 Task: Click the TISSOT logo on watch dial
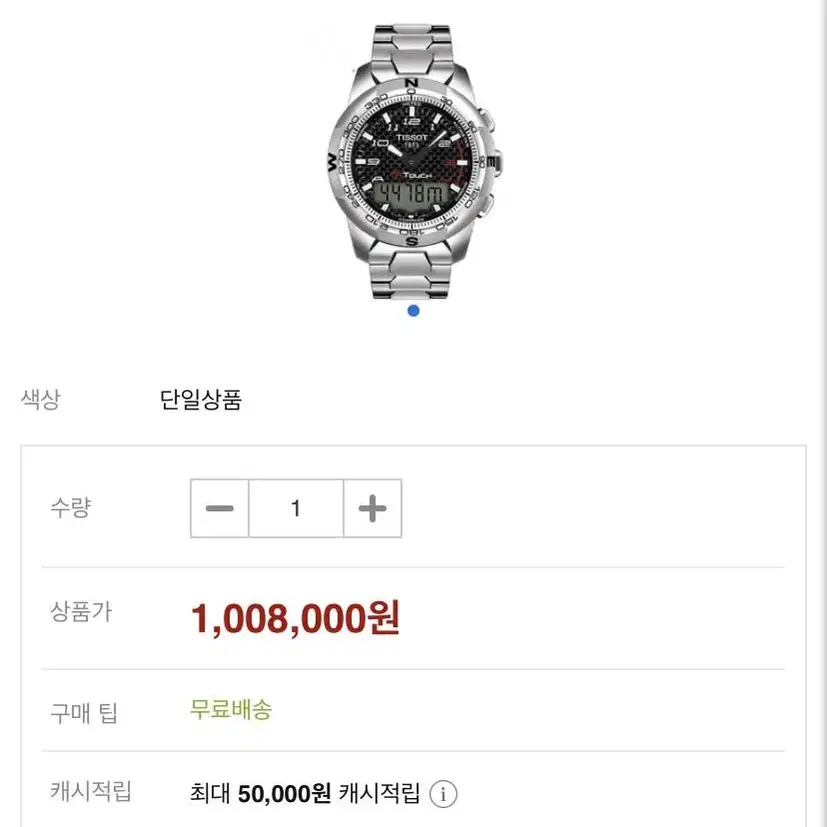(x=412, y=138)
